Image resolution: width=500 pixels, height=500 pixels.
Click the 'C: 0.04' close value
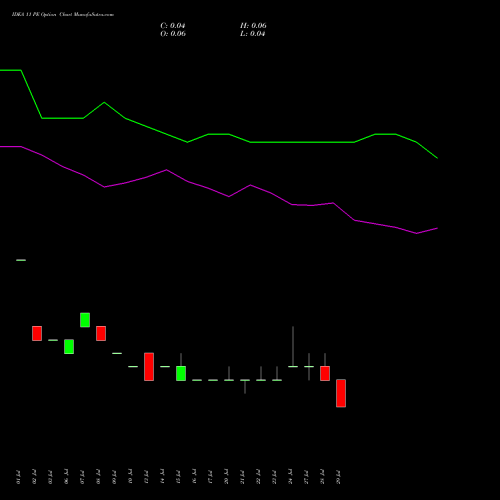pos(173,26)
